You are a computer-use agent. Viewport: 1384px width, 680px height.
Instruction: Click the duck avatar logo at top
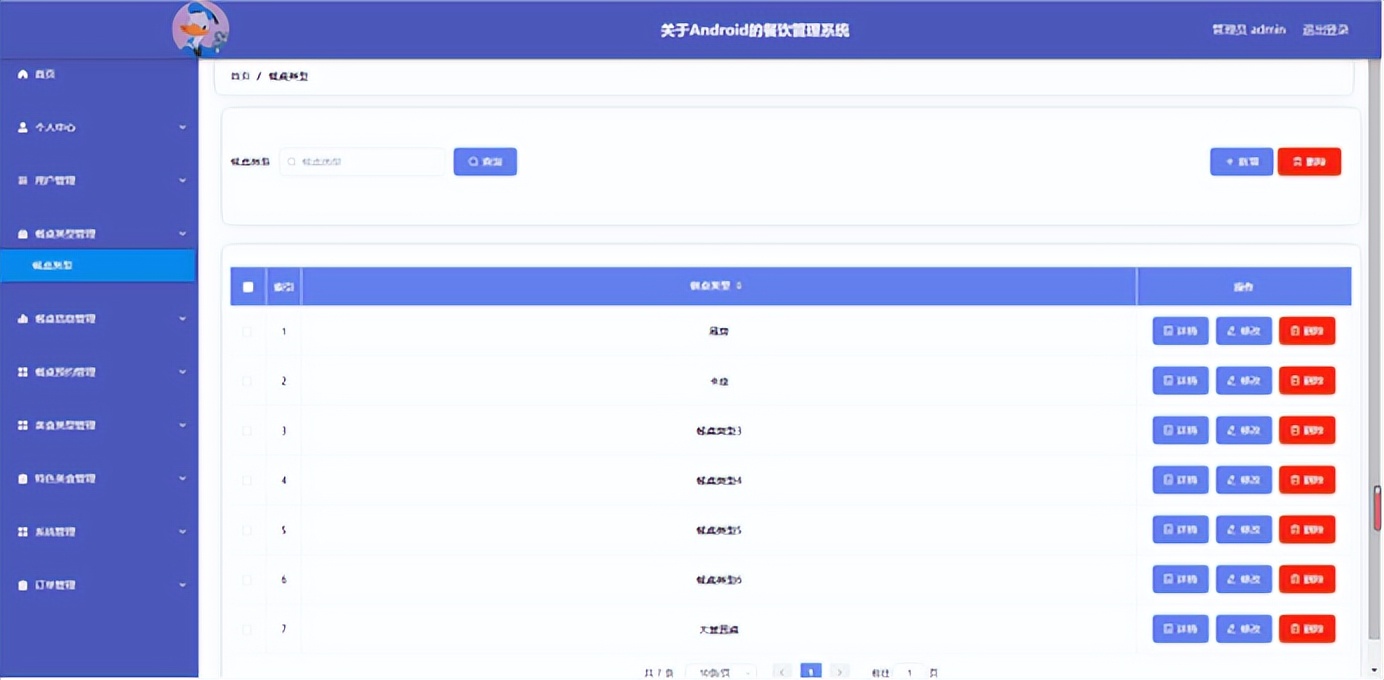(200, 30)
